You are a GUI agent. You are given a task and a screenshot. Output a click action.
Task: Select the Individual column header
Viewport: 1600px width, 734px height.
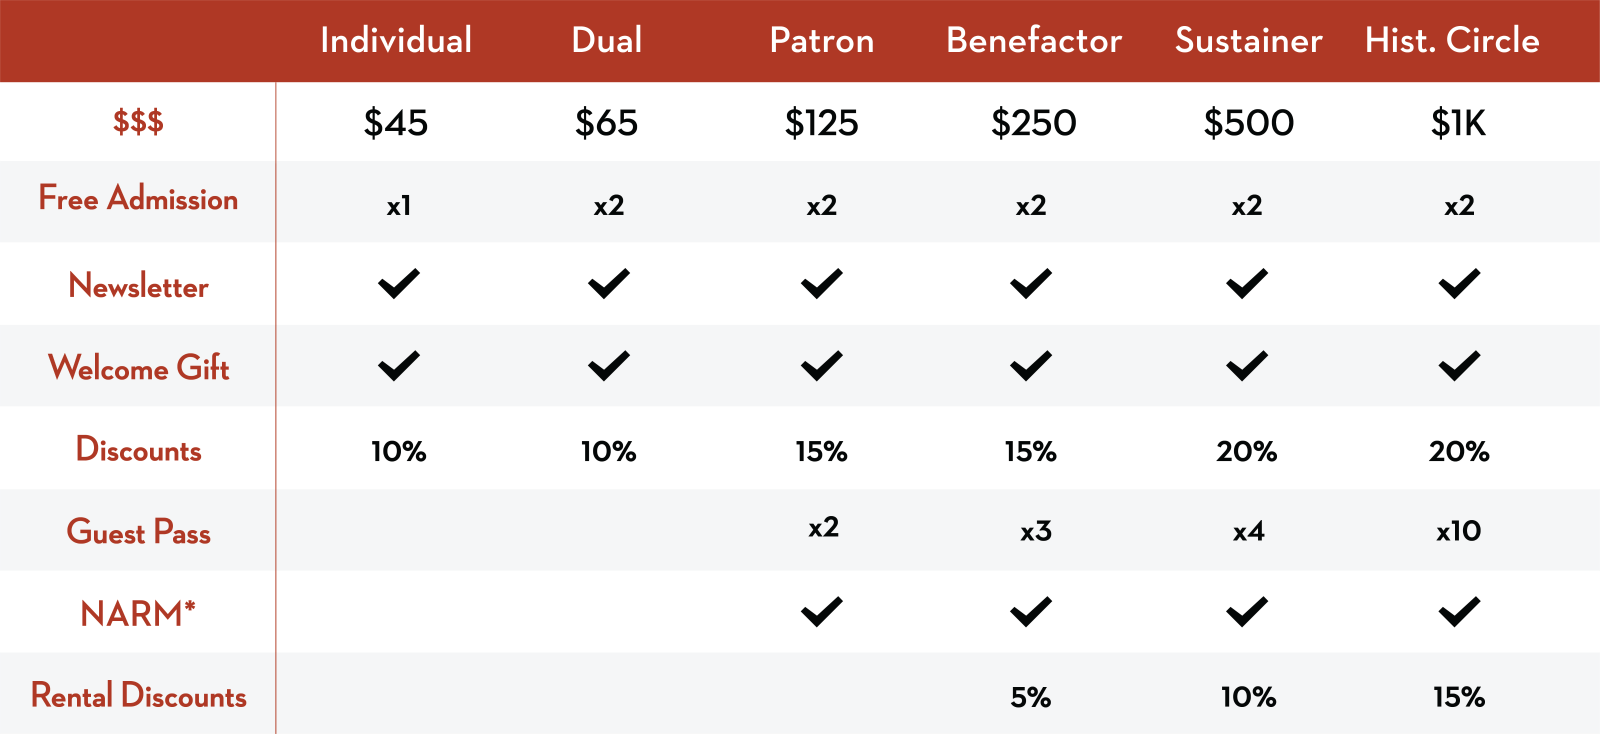[396, 40]
